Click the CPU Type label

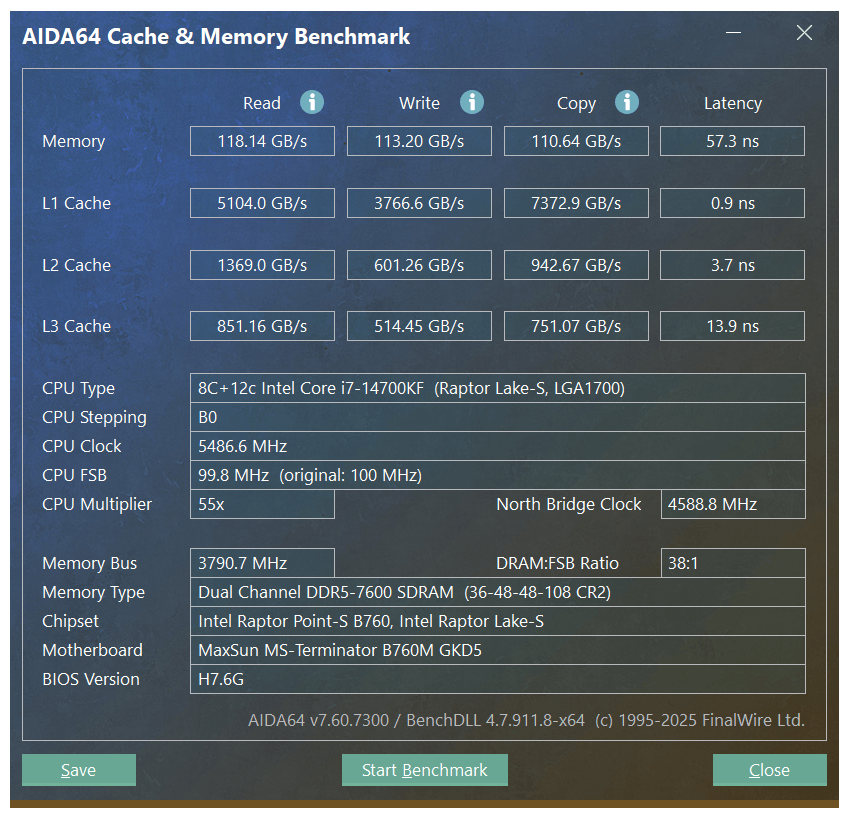79,388
